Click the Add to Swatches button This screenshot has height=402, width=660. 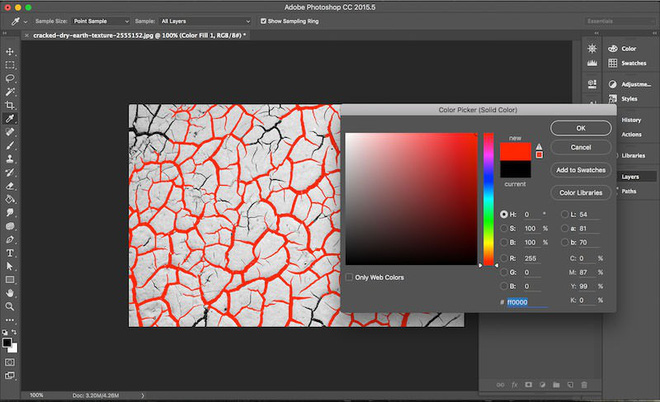pos(580,169)
